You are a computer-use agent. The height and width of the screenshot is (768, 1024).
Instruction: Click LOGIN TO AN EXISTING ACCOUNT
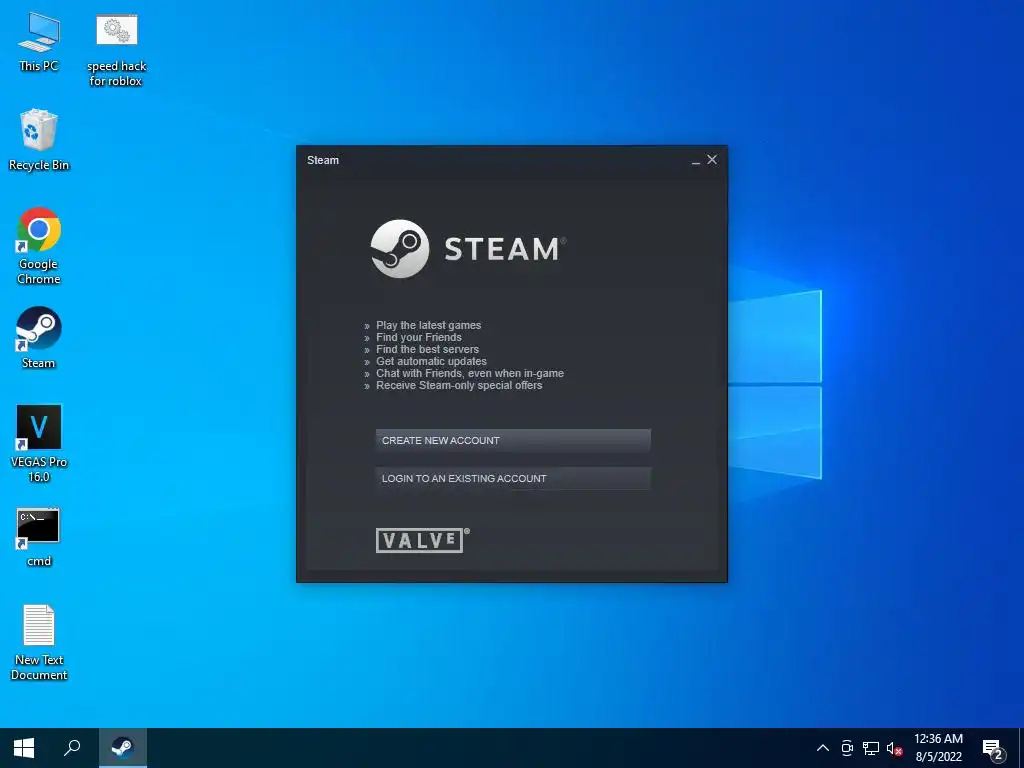pyautogui.click(x=513, y=478)
